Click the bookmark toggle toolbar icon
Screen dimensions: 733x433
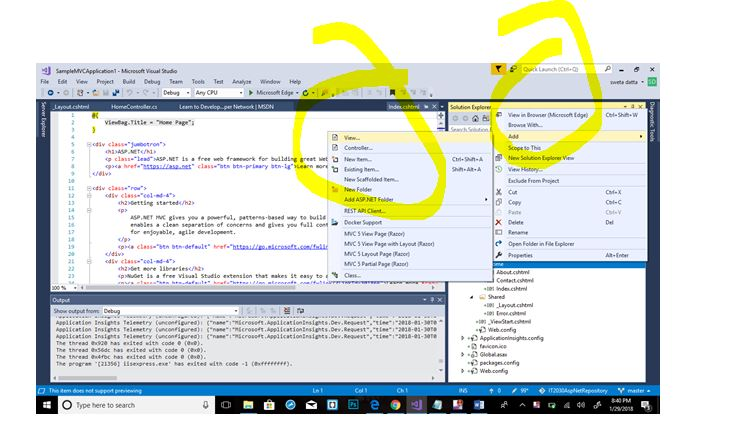pos(393,93)
